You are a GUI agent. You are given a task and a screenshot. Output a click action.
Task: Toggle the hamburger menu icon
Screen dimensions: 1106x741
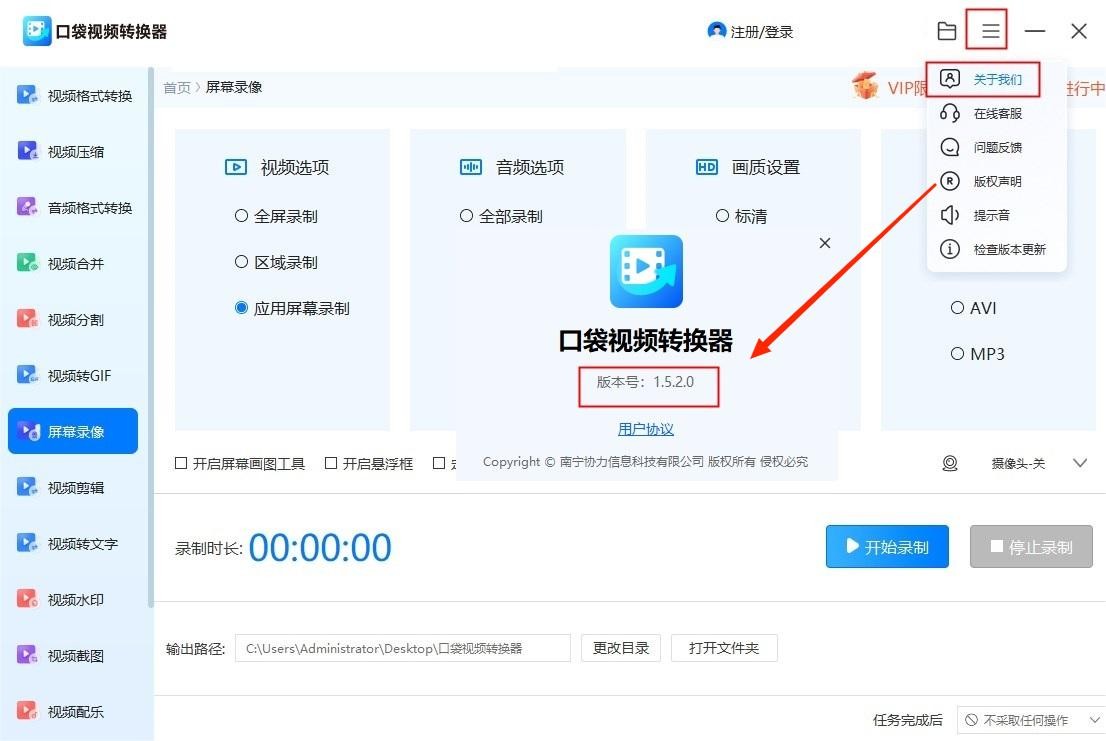[x=990, y=31]
